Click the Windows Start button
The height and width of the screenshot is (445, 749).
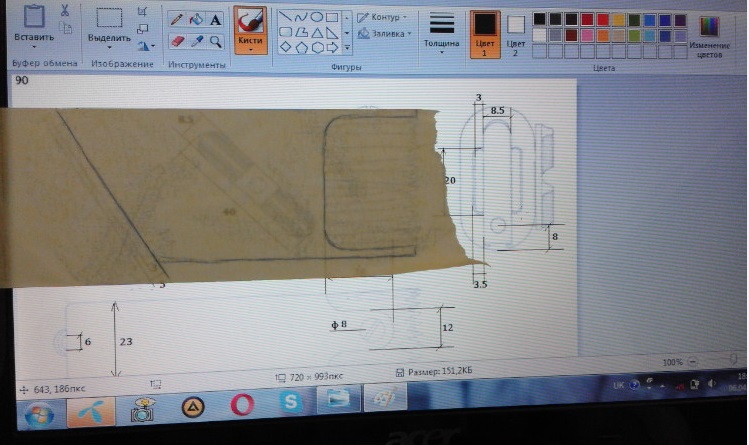click(38, 411)
